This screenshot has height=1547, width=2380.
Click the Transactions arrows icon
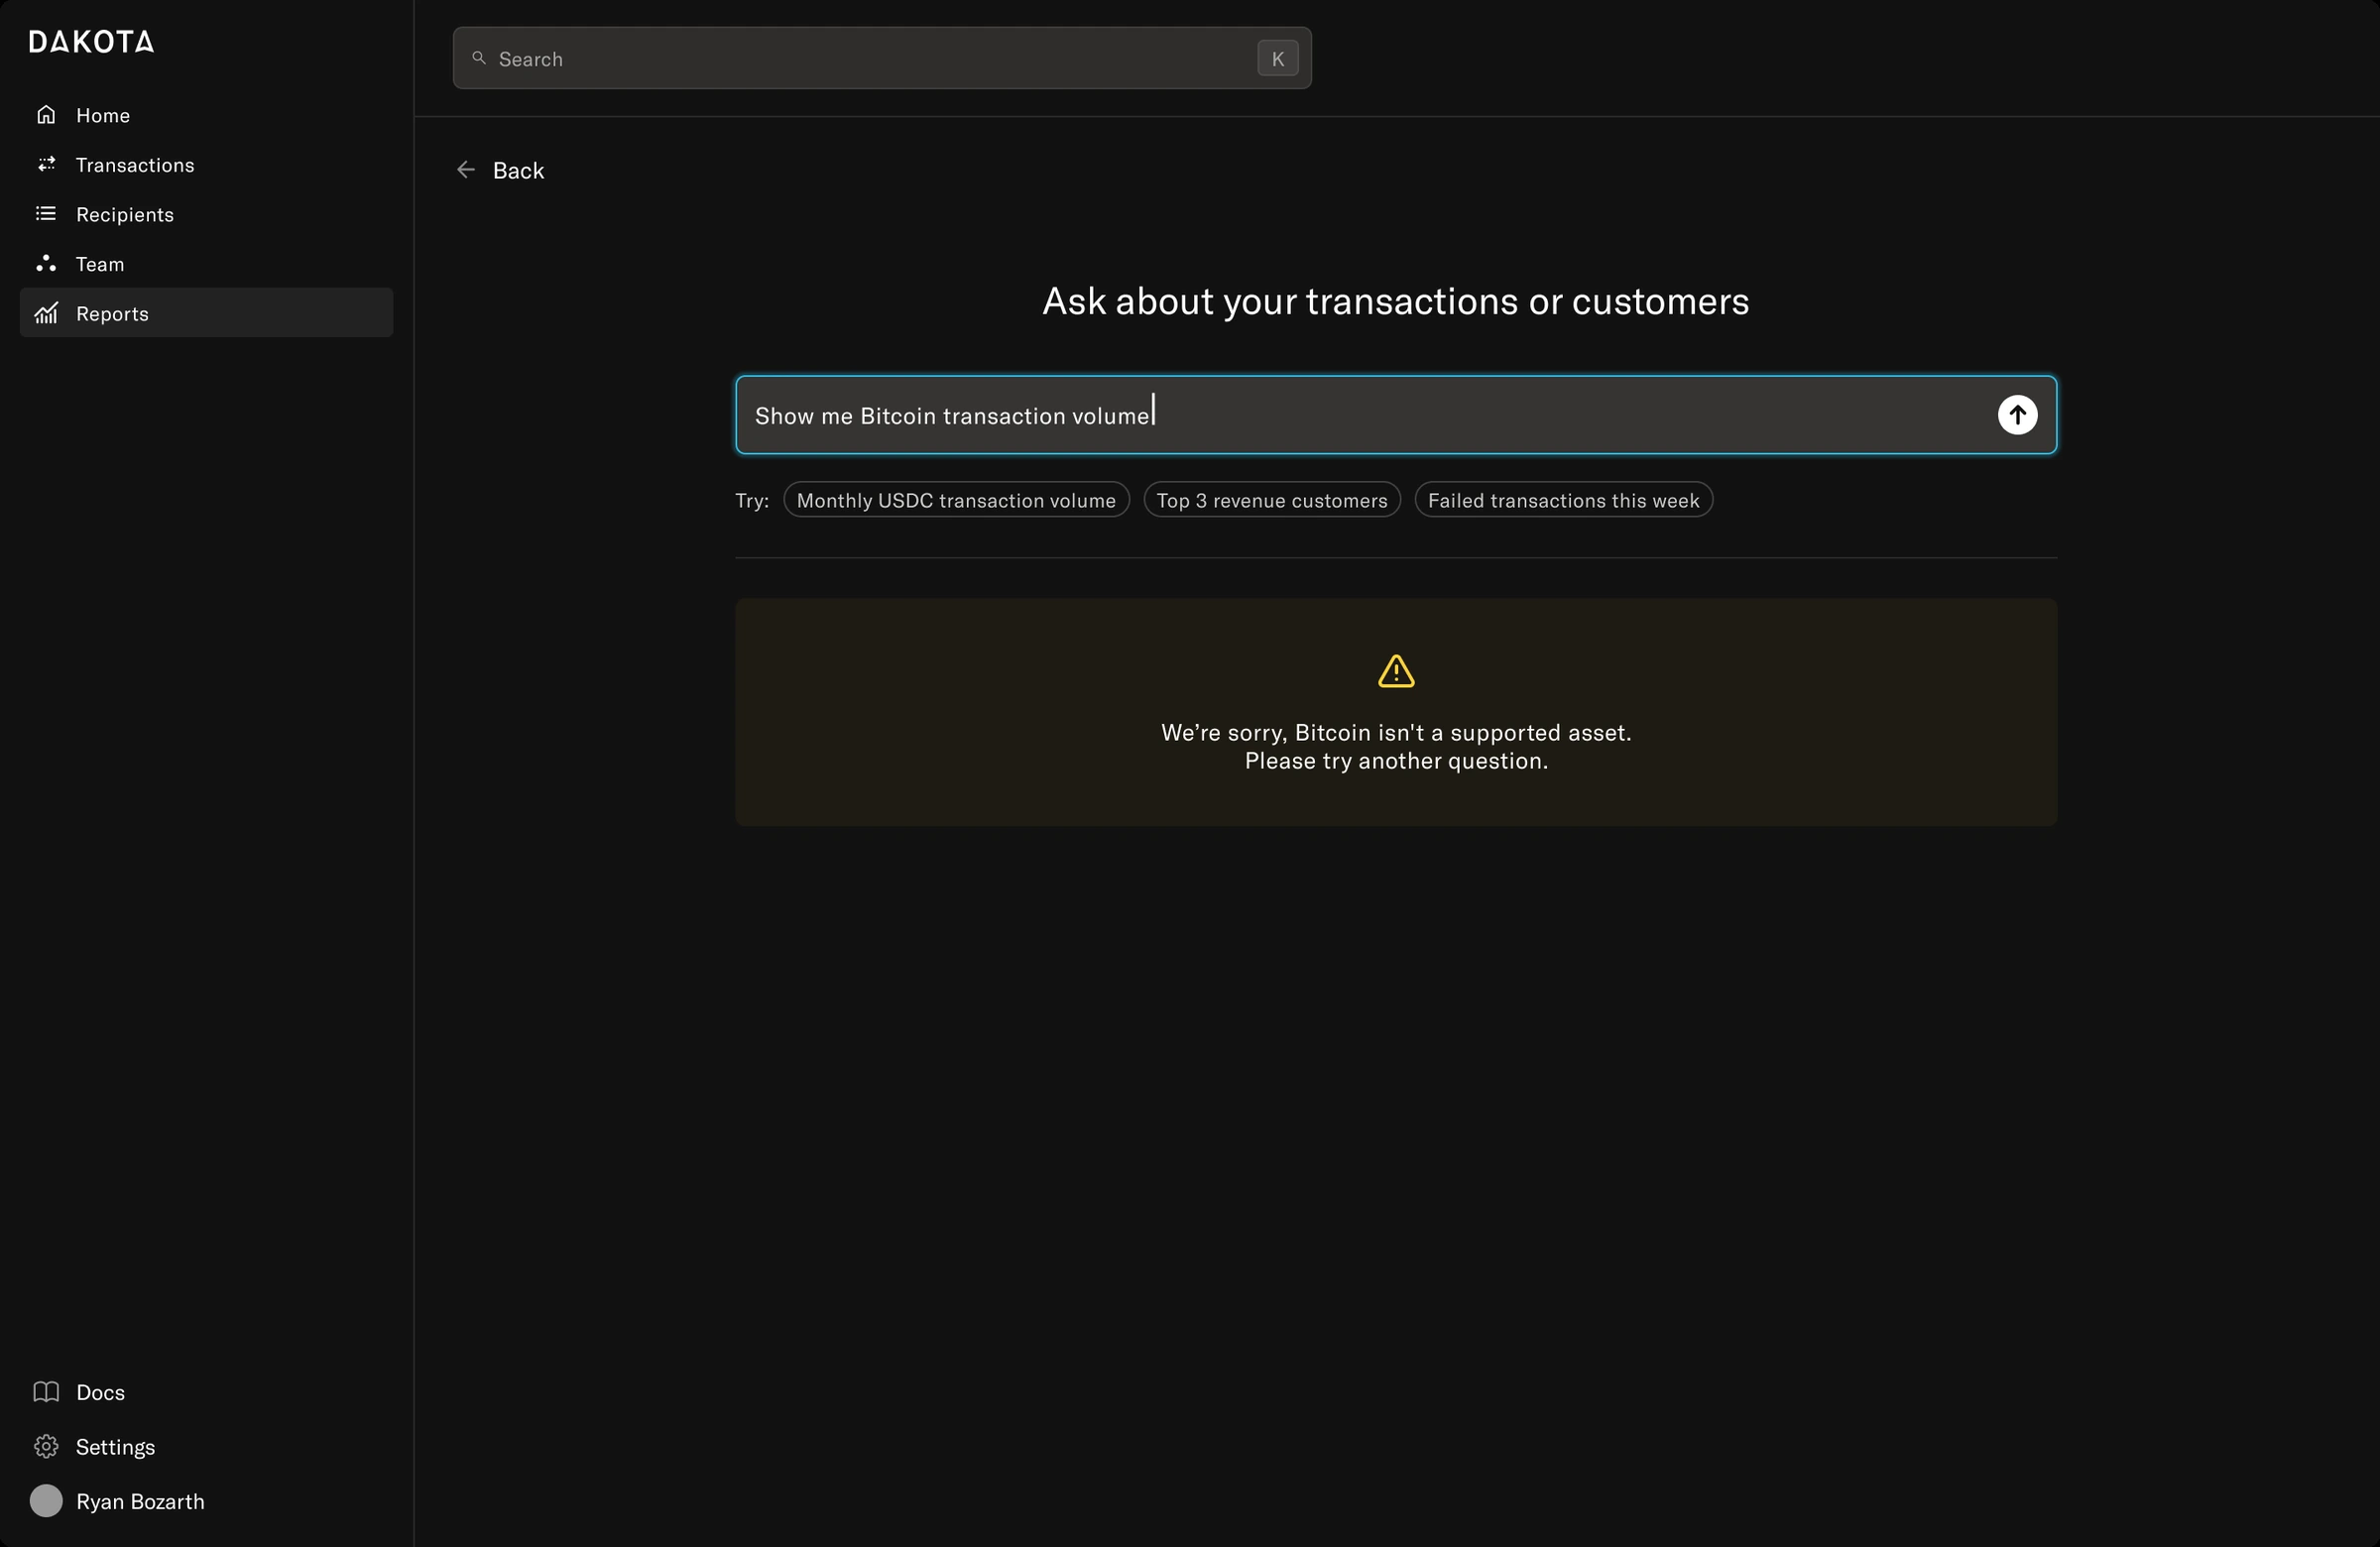click(46, 164)
